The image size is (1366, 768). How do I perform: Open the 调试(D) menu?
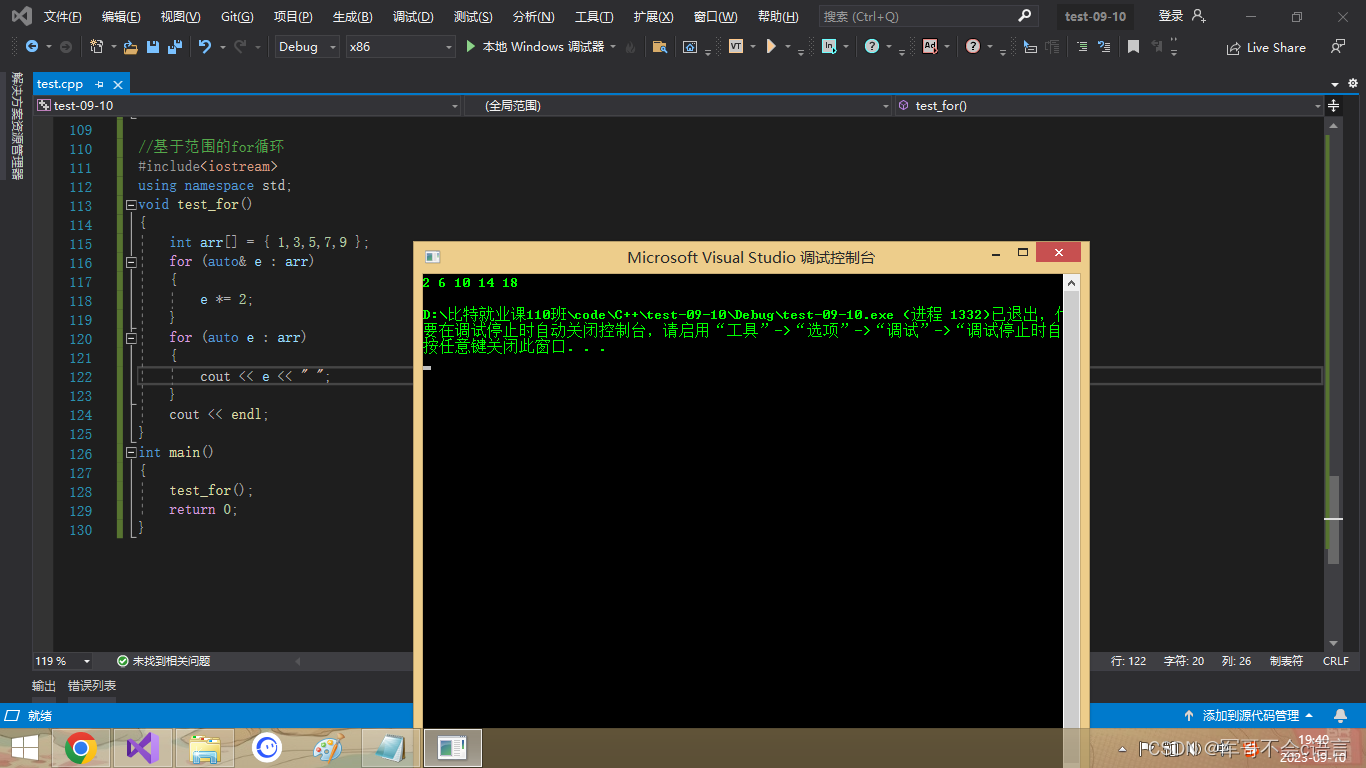(413, 17)
